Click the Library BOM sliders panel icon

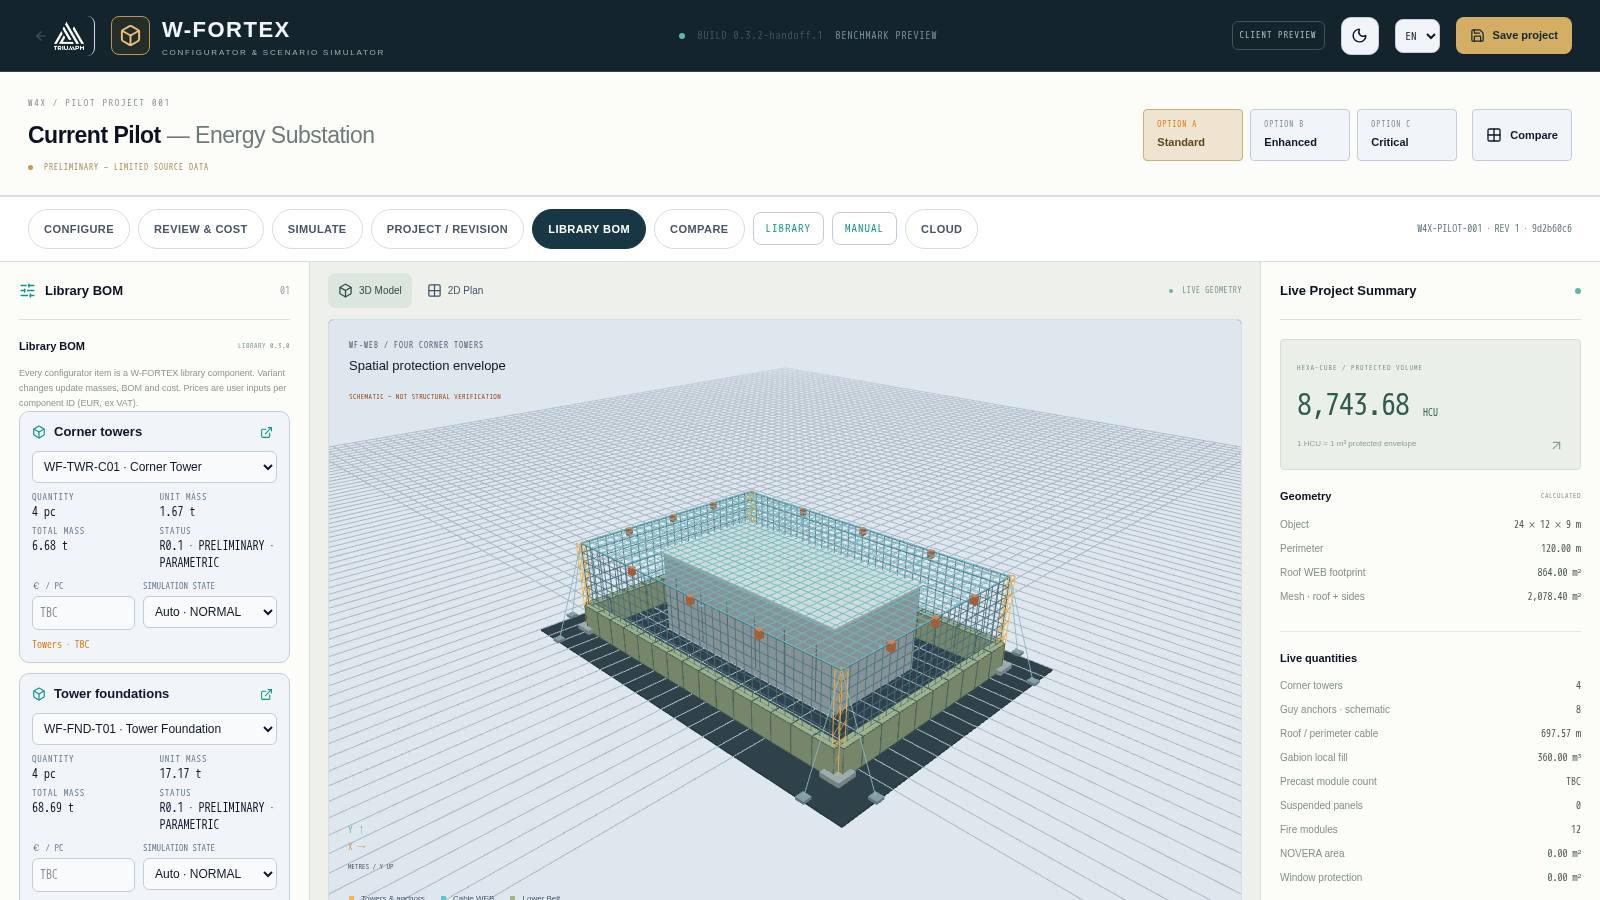tap(27, 291)
